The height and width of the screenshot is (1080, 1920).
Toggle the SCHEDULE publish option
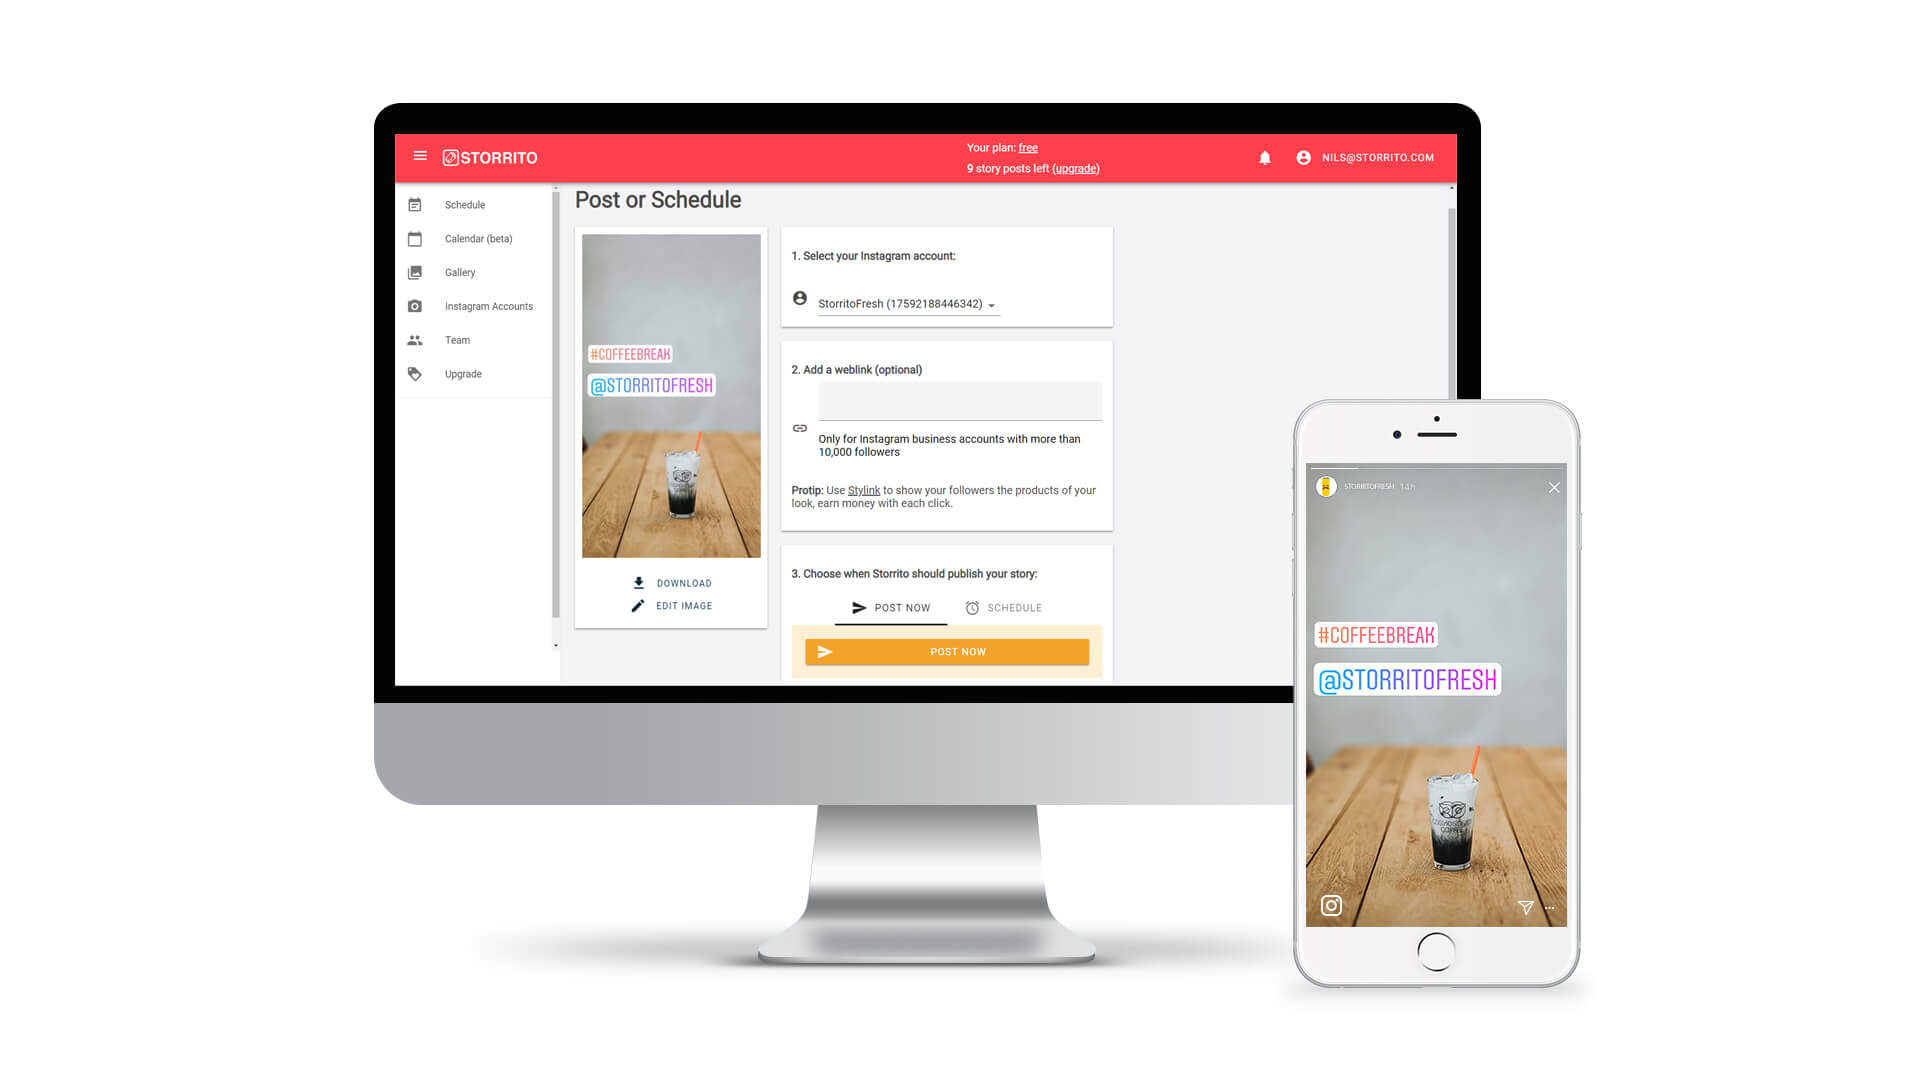pos(1005,607)
